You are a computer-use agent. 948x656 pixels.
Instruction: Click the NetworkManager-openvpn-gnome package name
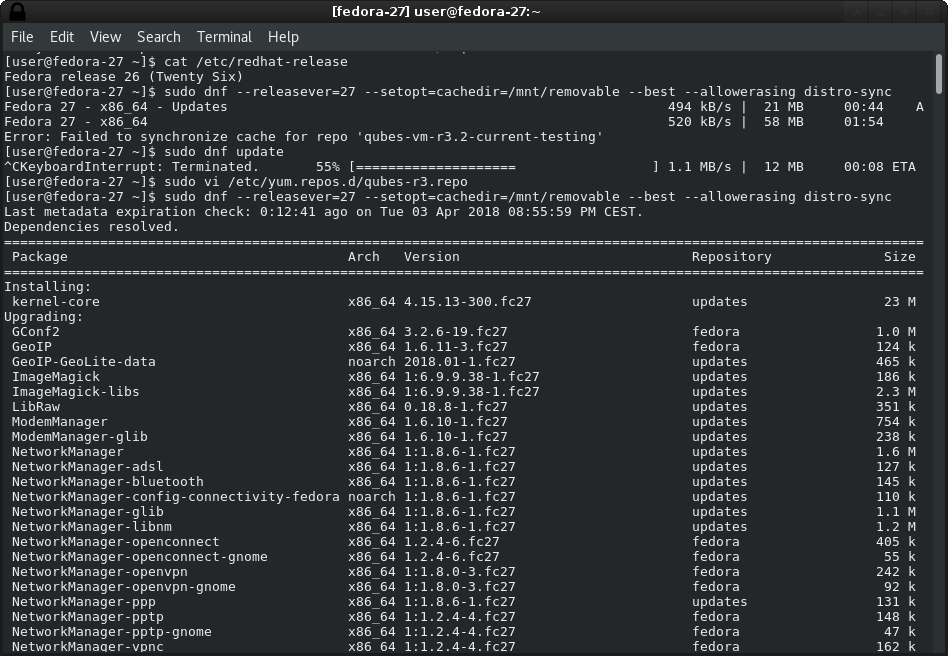(x=124, y=587)
